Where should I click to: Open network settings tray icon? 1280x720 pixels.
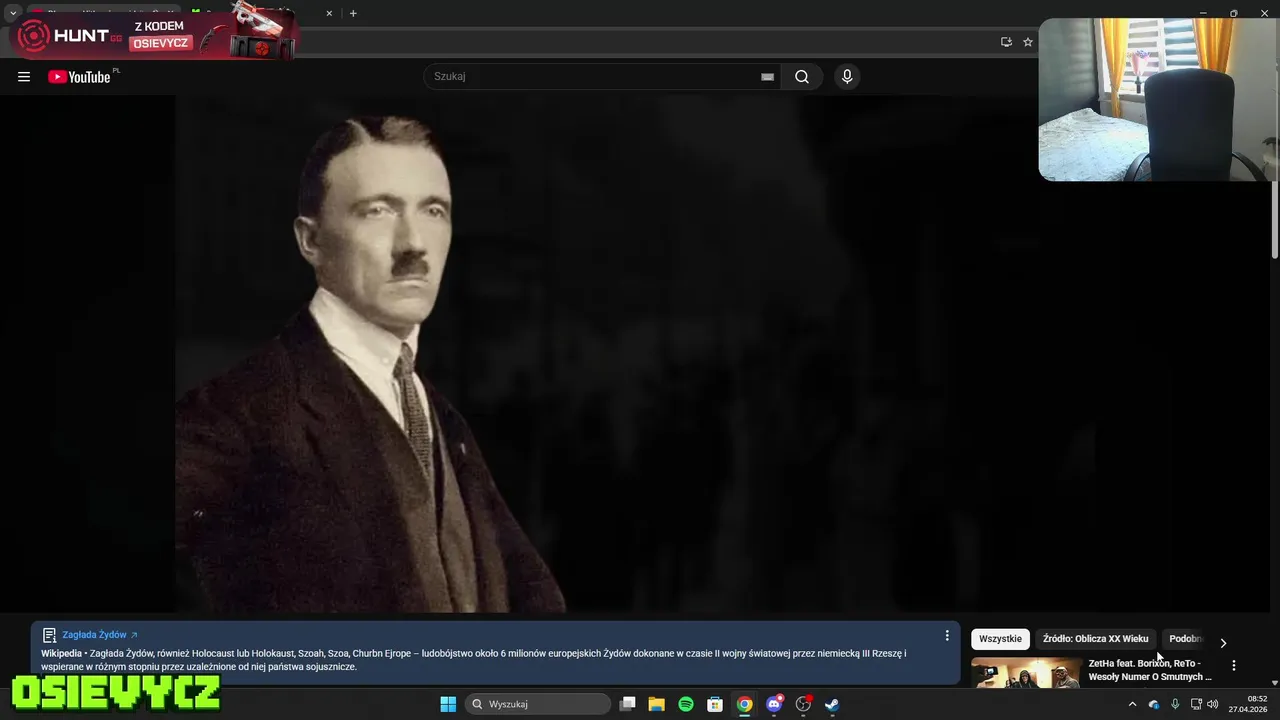1196,704
